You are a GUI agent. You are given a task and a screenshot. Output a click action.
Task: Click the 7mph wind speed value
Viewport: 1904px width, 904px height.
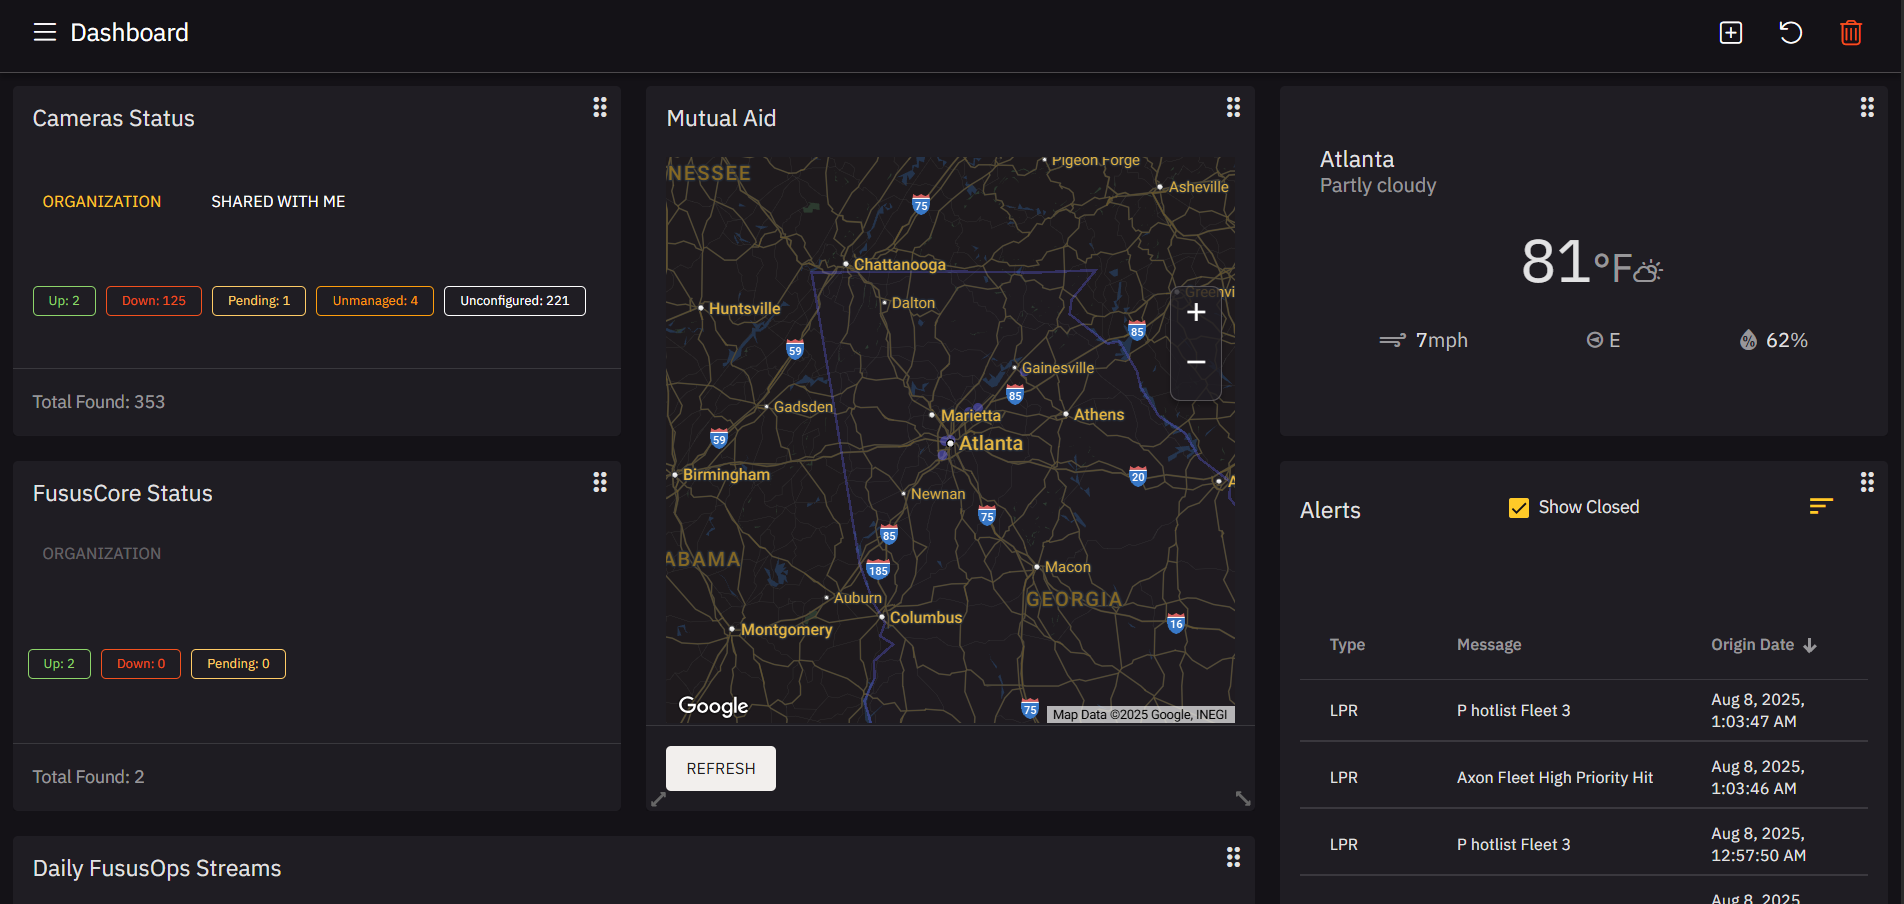[x=1442, y=340]
